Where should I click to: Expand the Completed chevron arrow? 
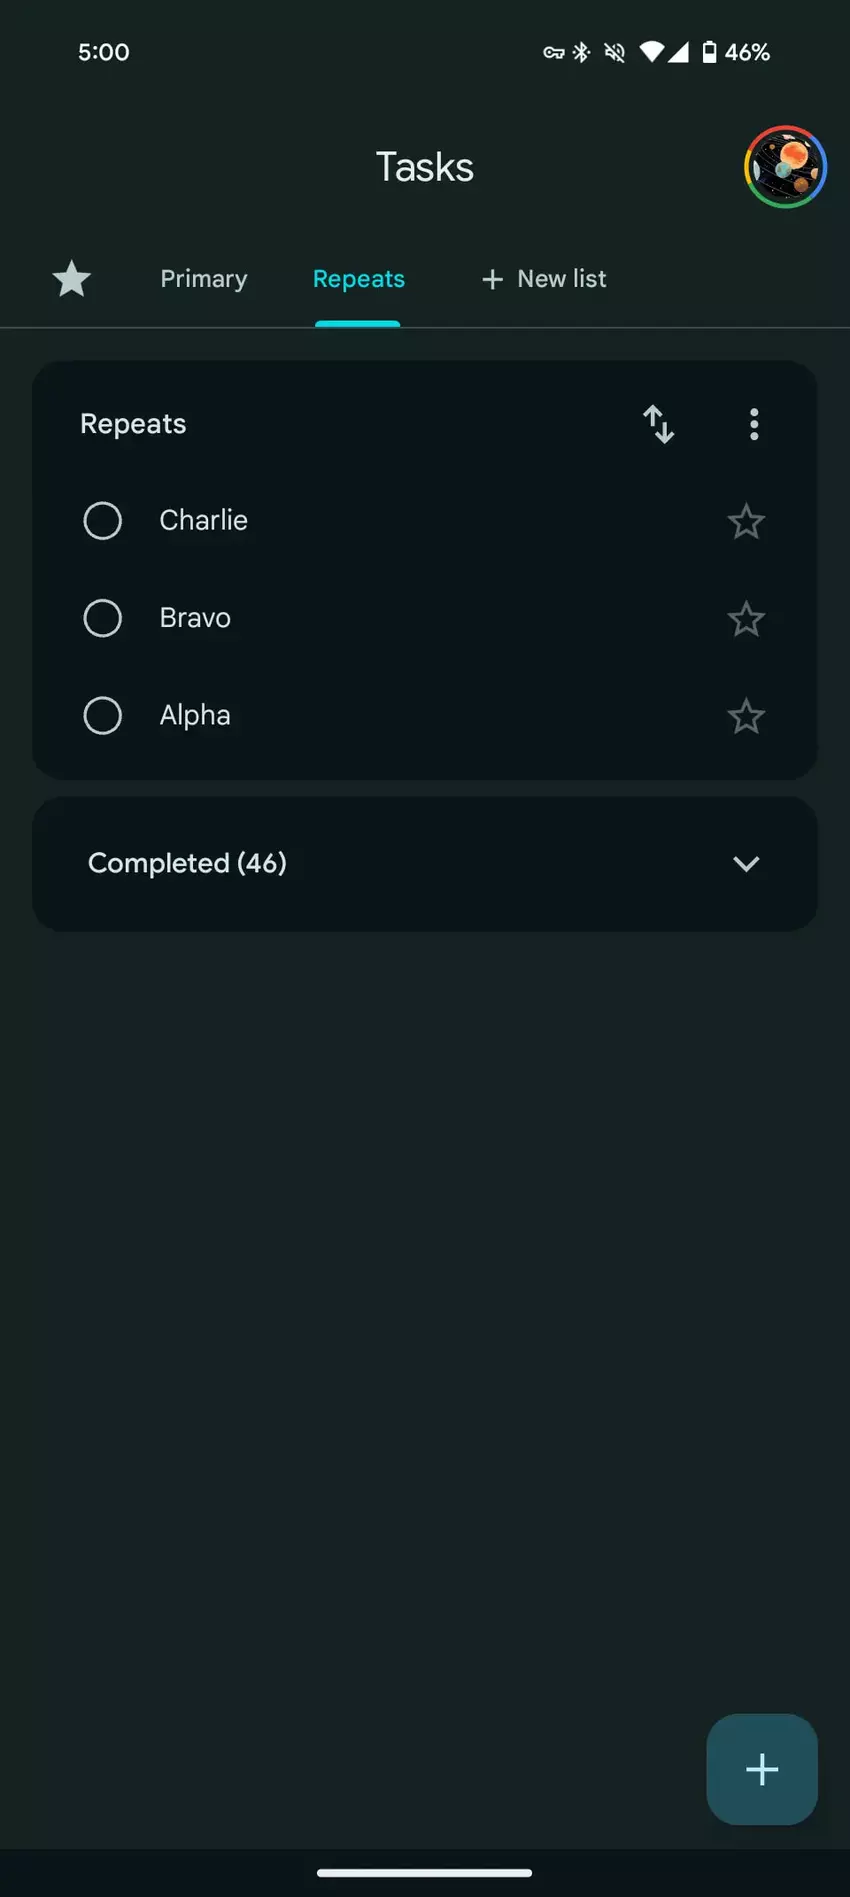746,864
